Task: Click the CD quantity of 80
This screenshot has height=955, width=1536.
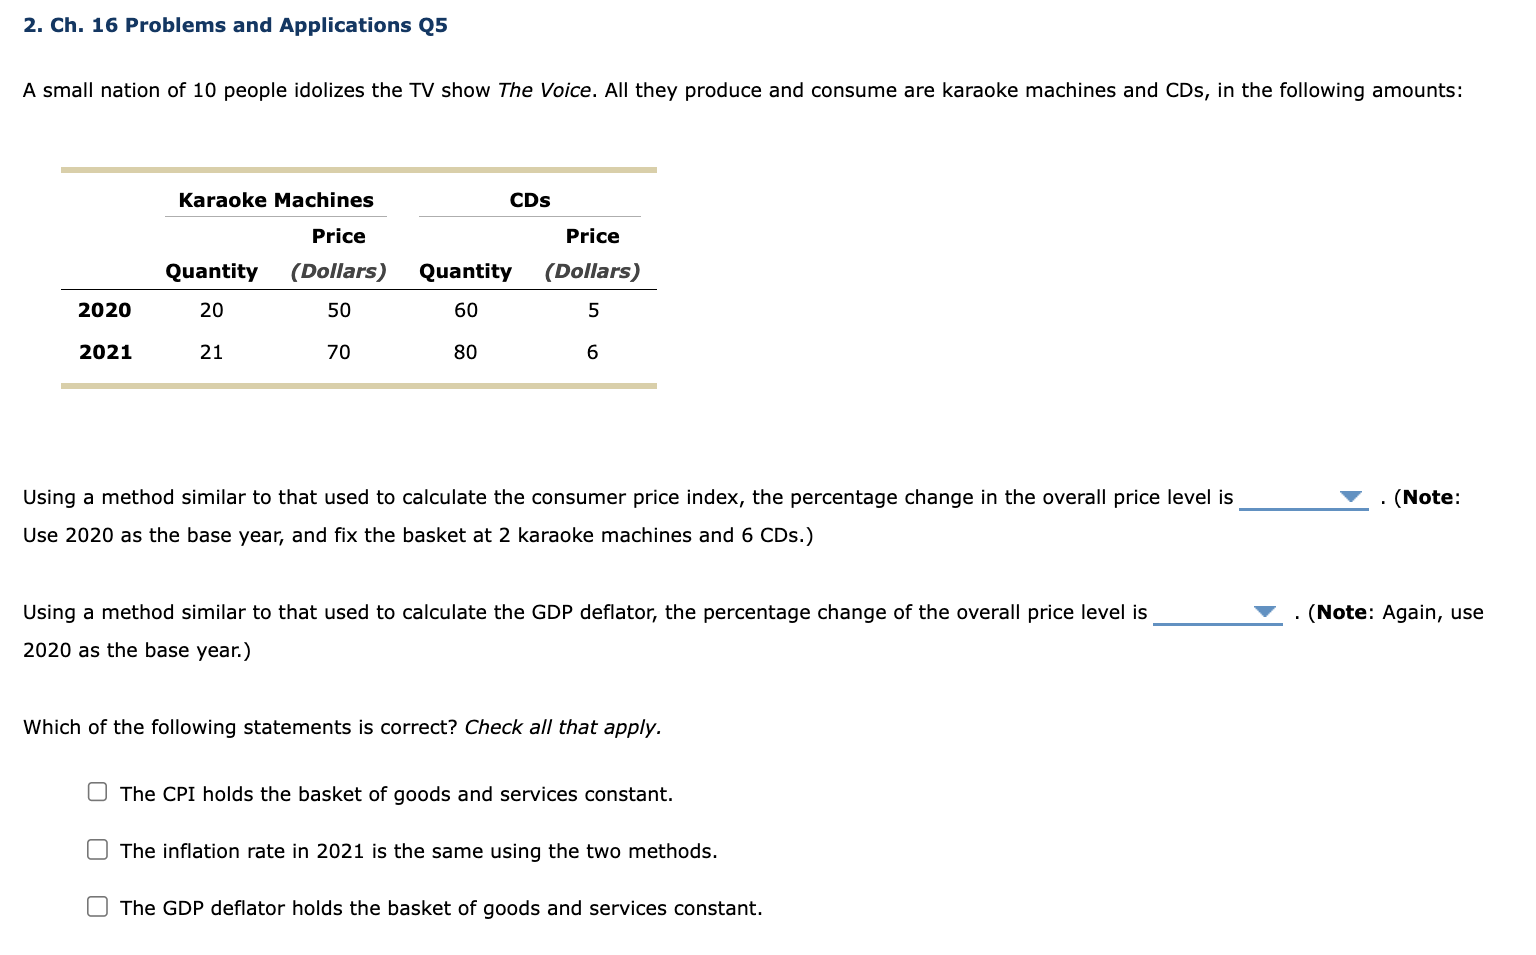Action: [465, 351]
